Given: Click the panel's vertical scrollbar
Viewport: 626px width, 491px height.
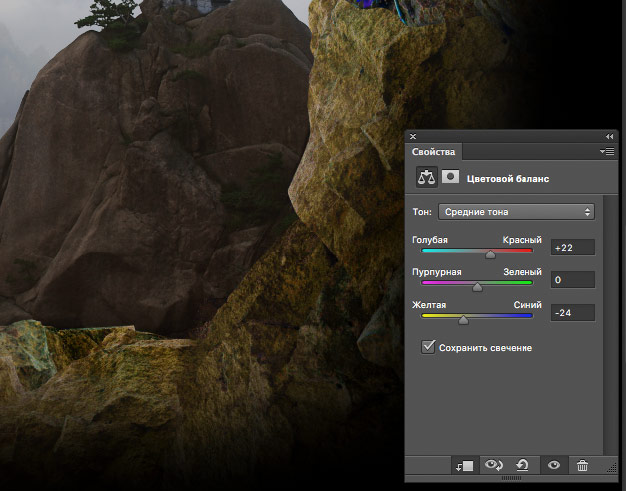Looking at the screenshot, I should click(610, 324).
